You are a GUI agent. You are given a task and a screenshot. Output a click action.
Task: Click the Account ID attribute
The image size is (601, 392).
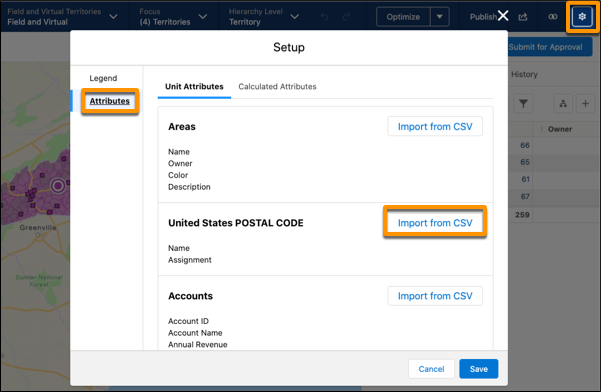pyautogui.click(x=188, y=321)
